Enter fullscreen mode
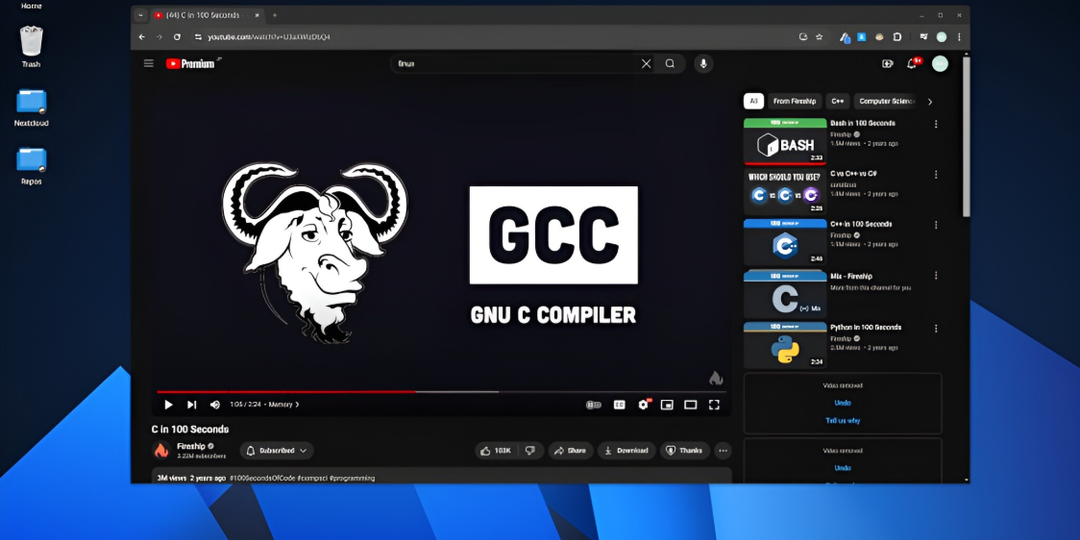The width and height of the screenshot is (1080, 540). pyautogui.click(x=714, y=405)
